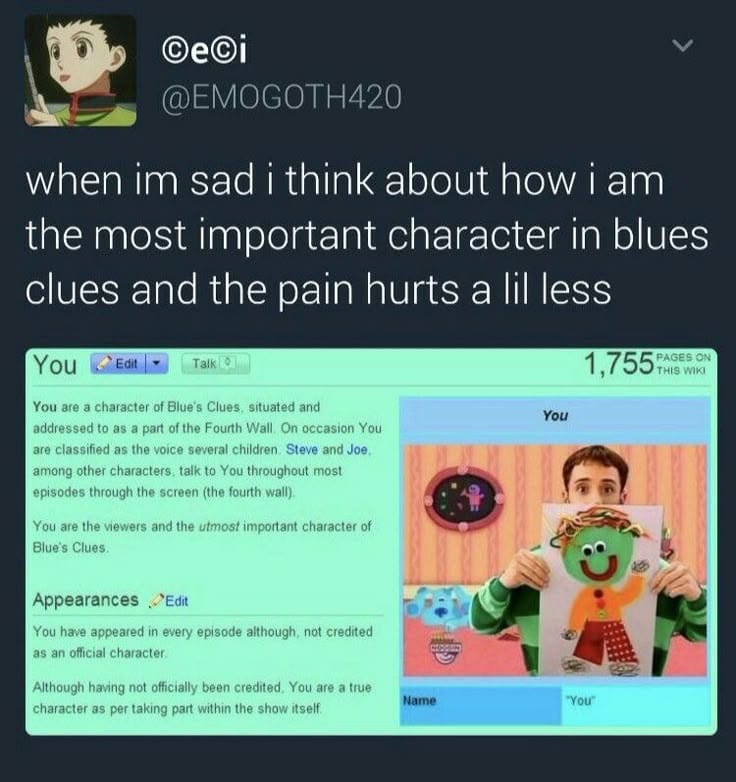
Task: Expand the Edit button dropdown arrow
Action: click(x=157, y=364)
